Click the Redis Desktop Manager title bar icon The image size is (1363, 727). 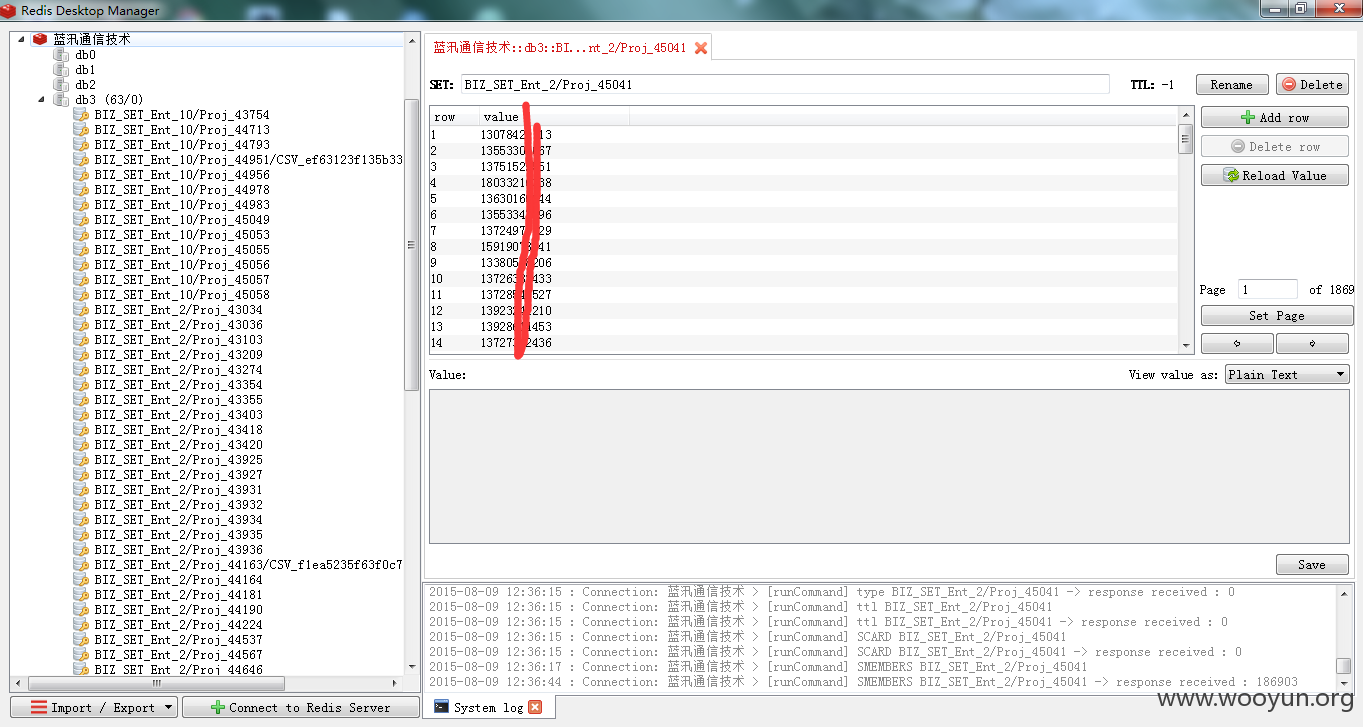coord(9,10)
